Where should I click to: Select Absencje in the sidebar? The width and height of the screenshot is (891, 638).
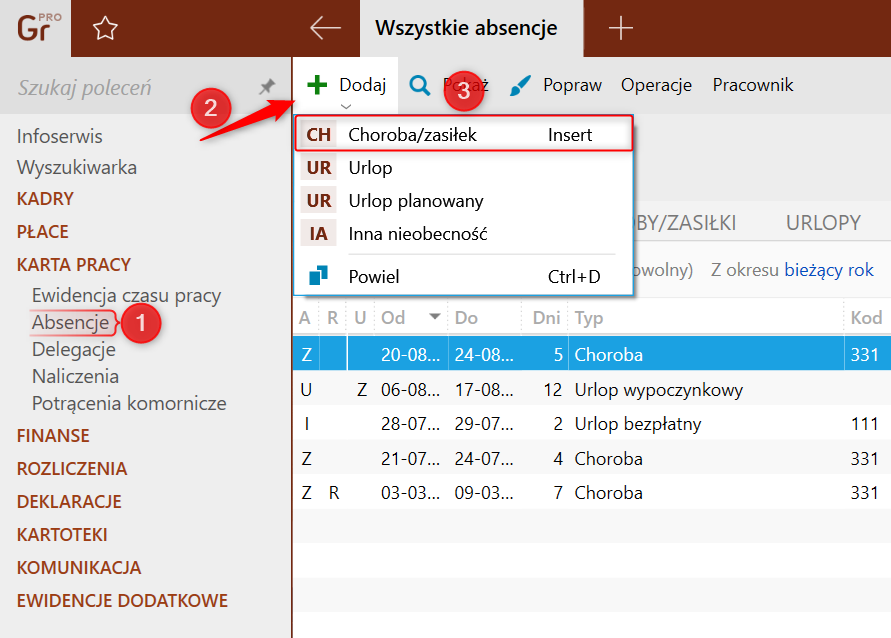70,322
